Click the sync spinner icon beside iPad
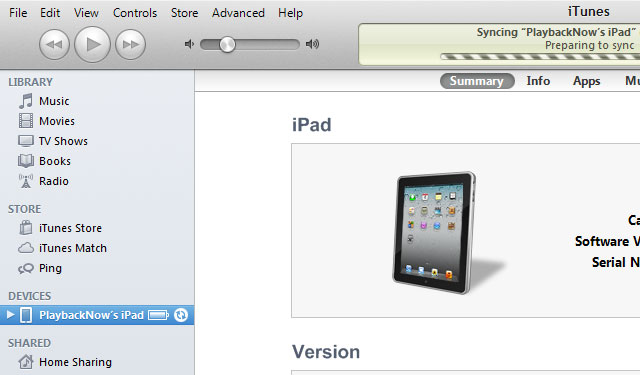 tap(181, 315)
